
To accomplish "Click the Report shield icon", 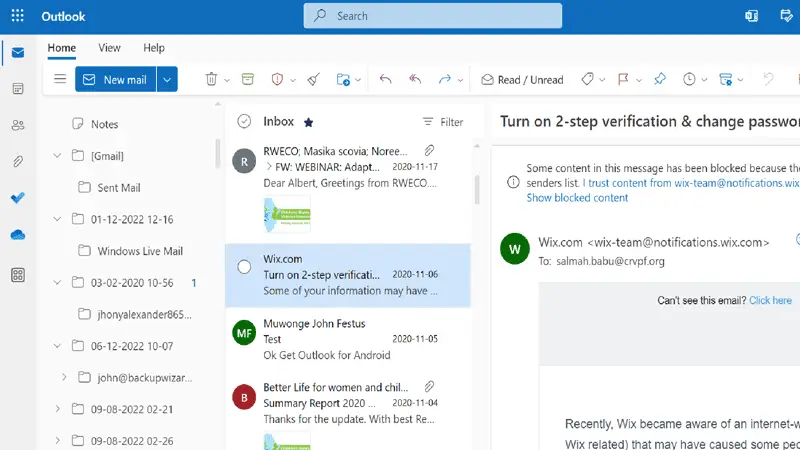I will 277,79.
